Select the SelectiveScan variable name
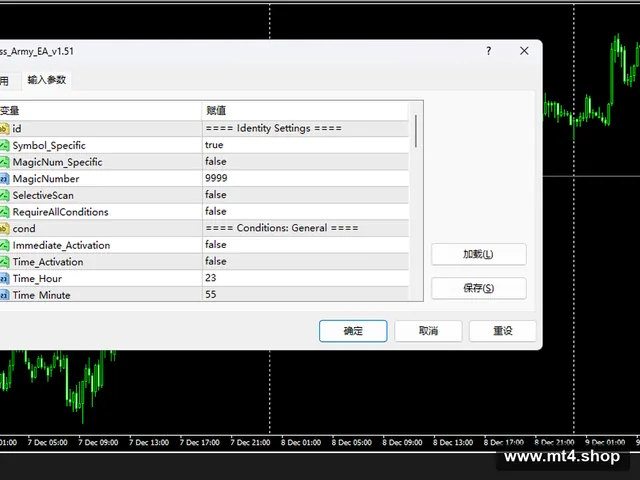Image resolution: width=640 pixels, height=480 pixels. click(x=43, y=196)
